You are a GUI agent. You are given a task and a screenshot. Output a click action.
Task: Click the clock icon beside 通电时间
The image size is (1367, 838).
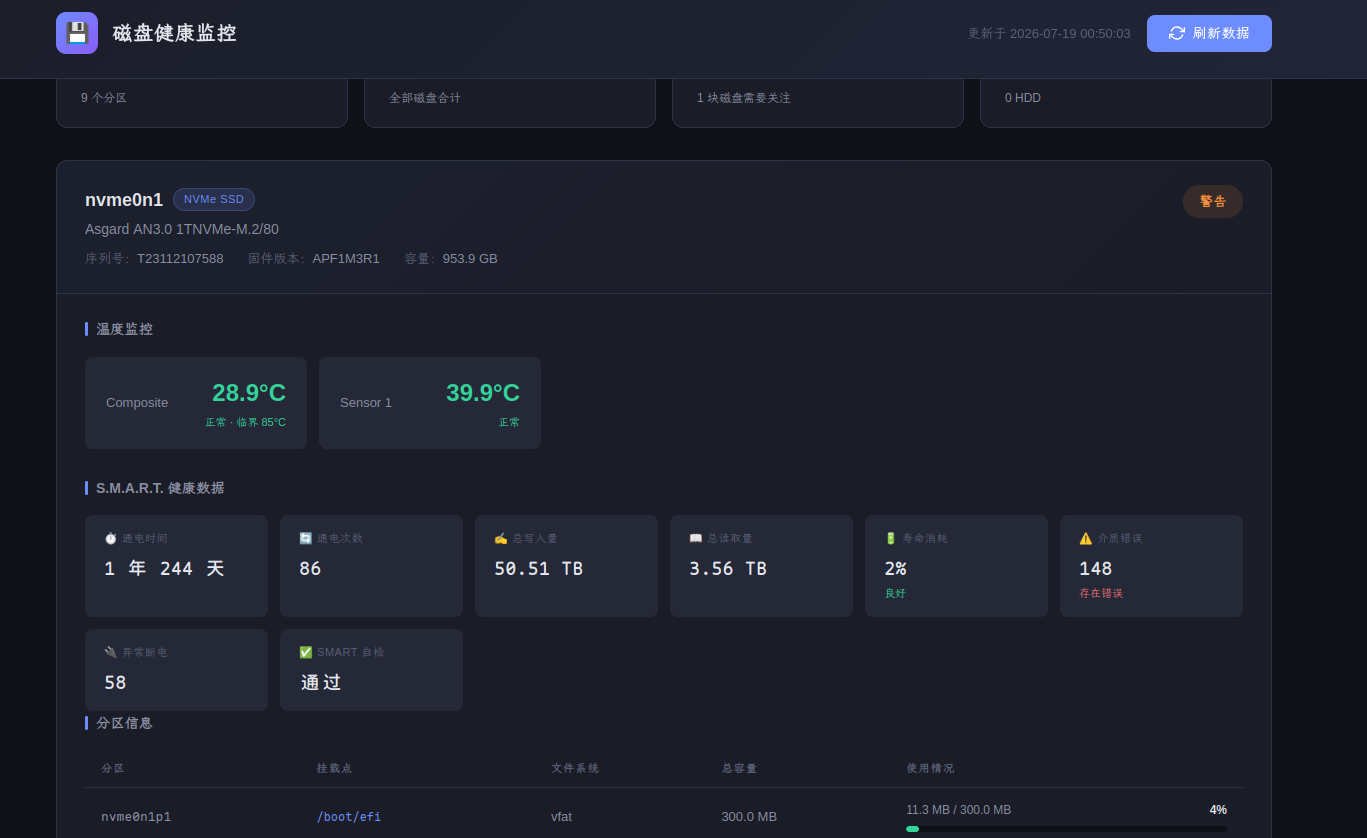(x=111, y=538)
